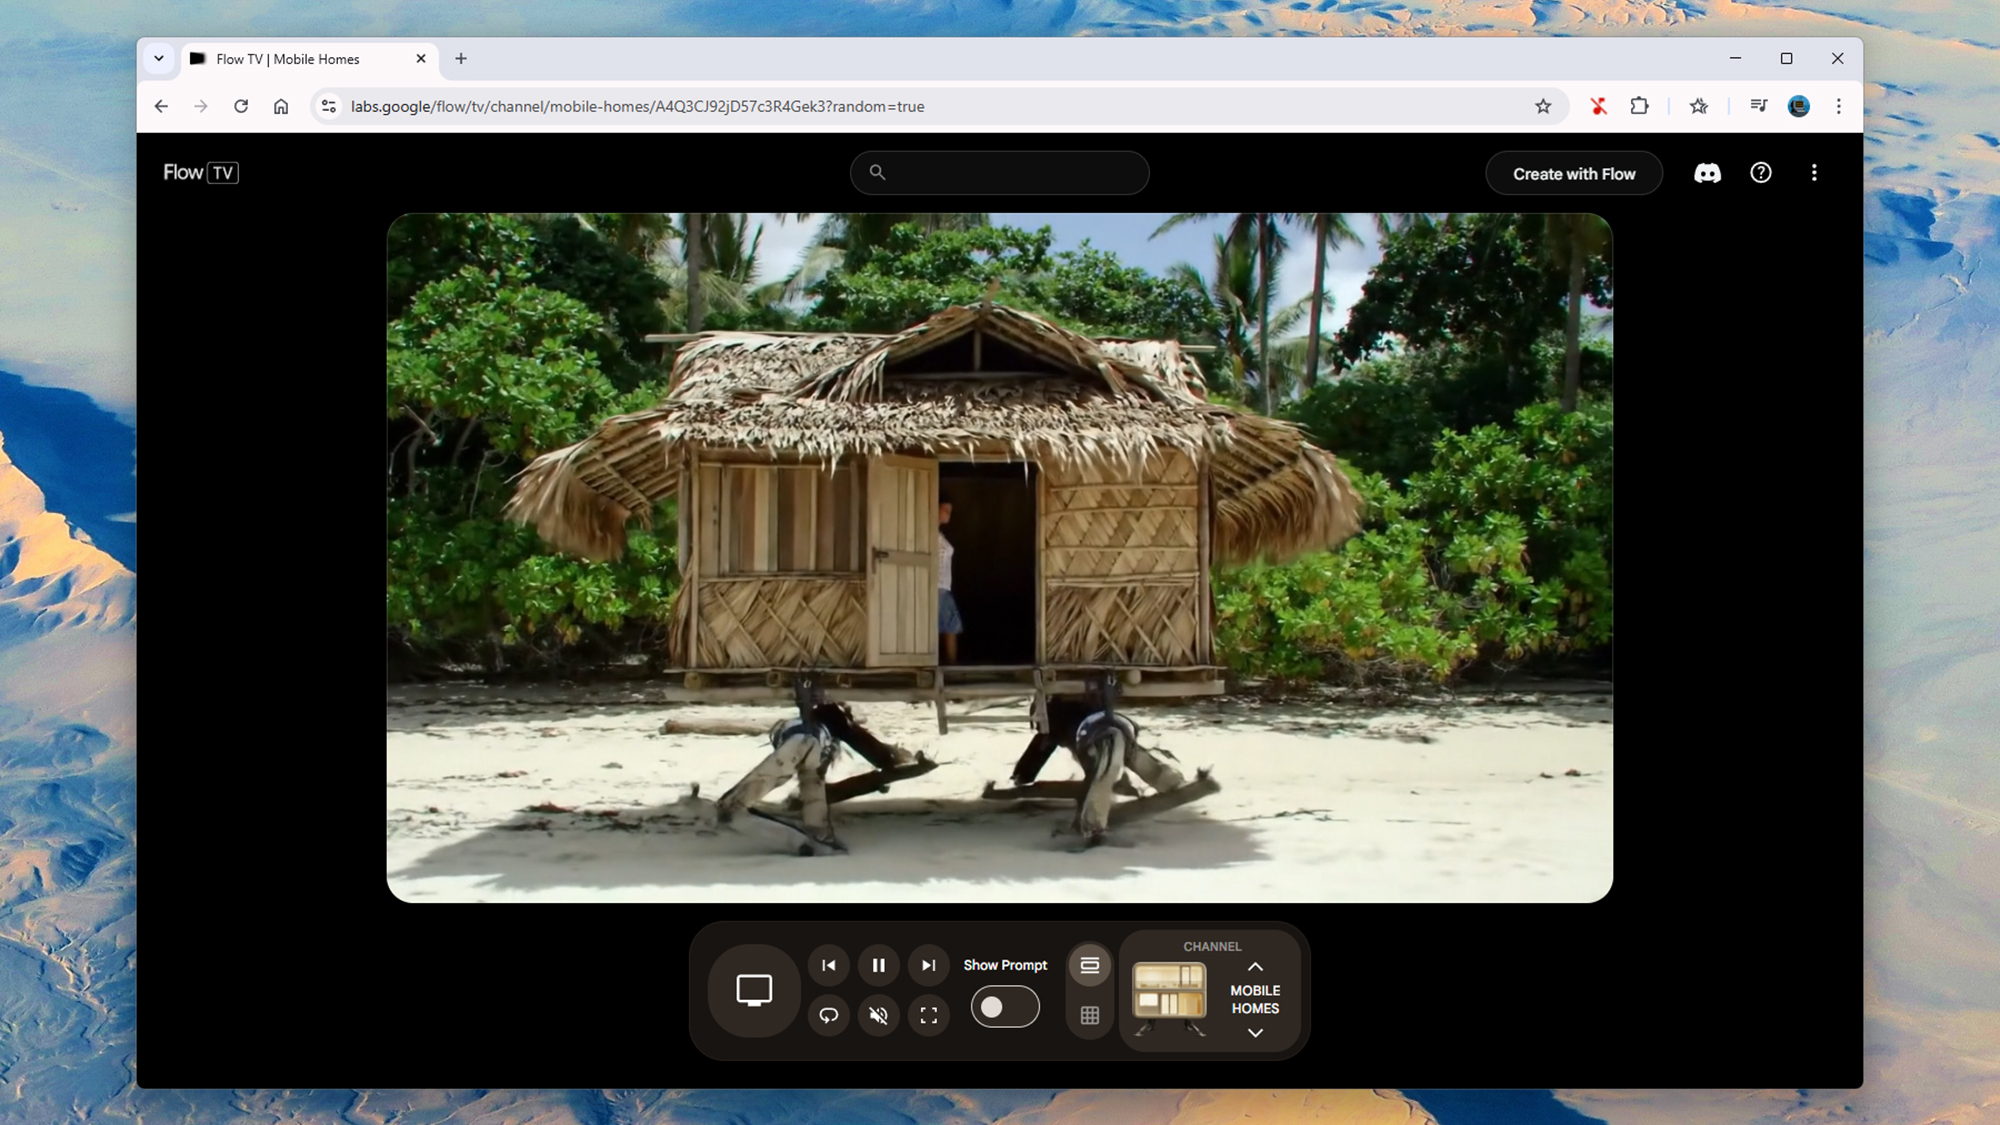Select the single-video list view icon
2000x1125 pixels.
point(1090,965)
